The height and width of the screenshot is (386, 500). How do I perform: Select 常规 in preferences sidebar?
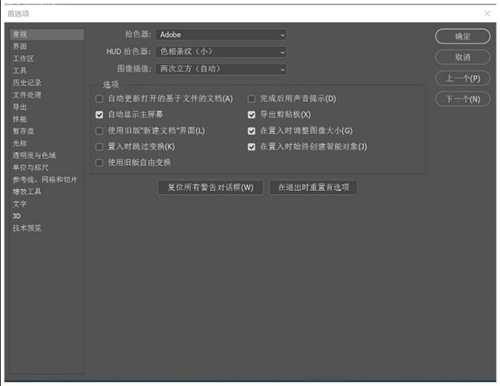coord(46,34)
